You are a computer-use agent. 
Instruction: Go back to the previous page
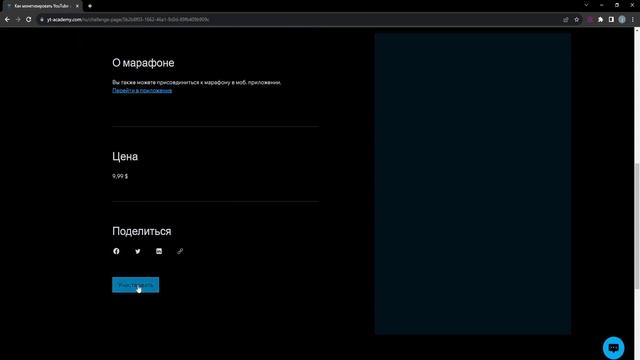7,19
